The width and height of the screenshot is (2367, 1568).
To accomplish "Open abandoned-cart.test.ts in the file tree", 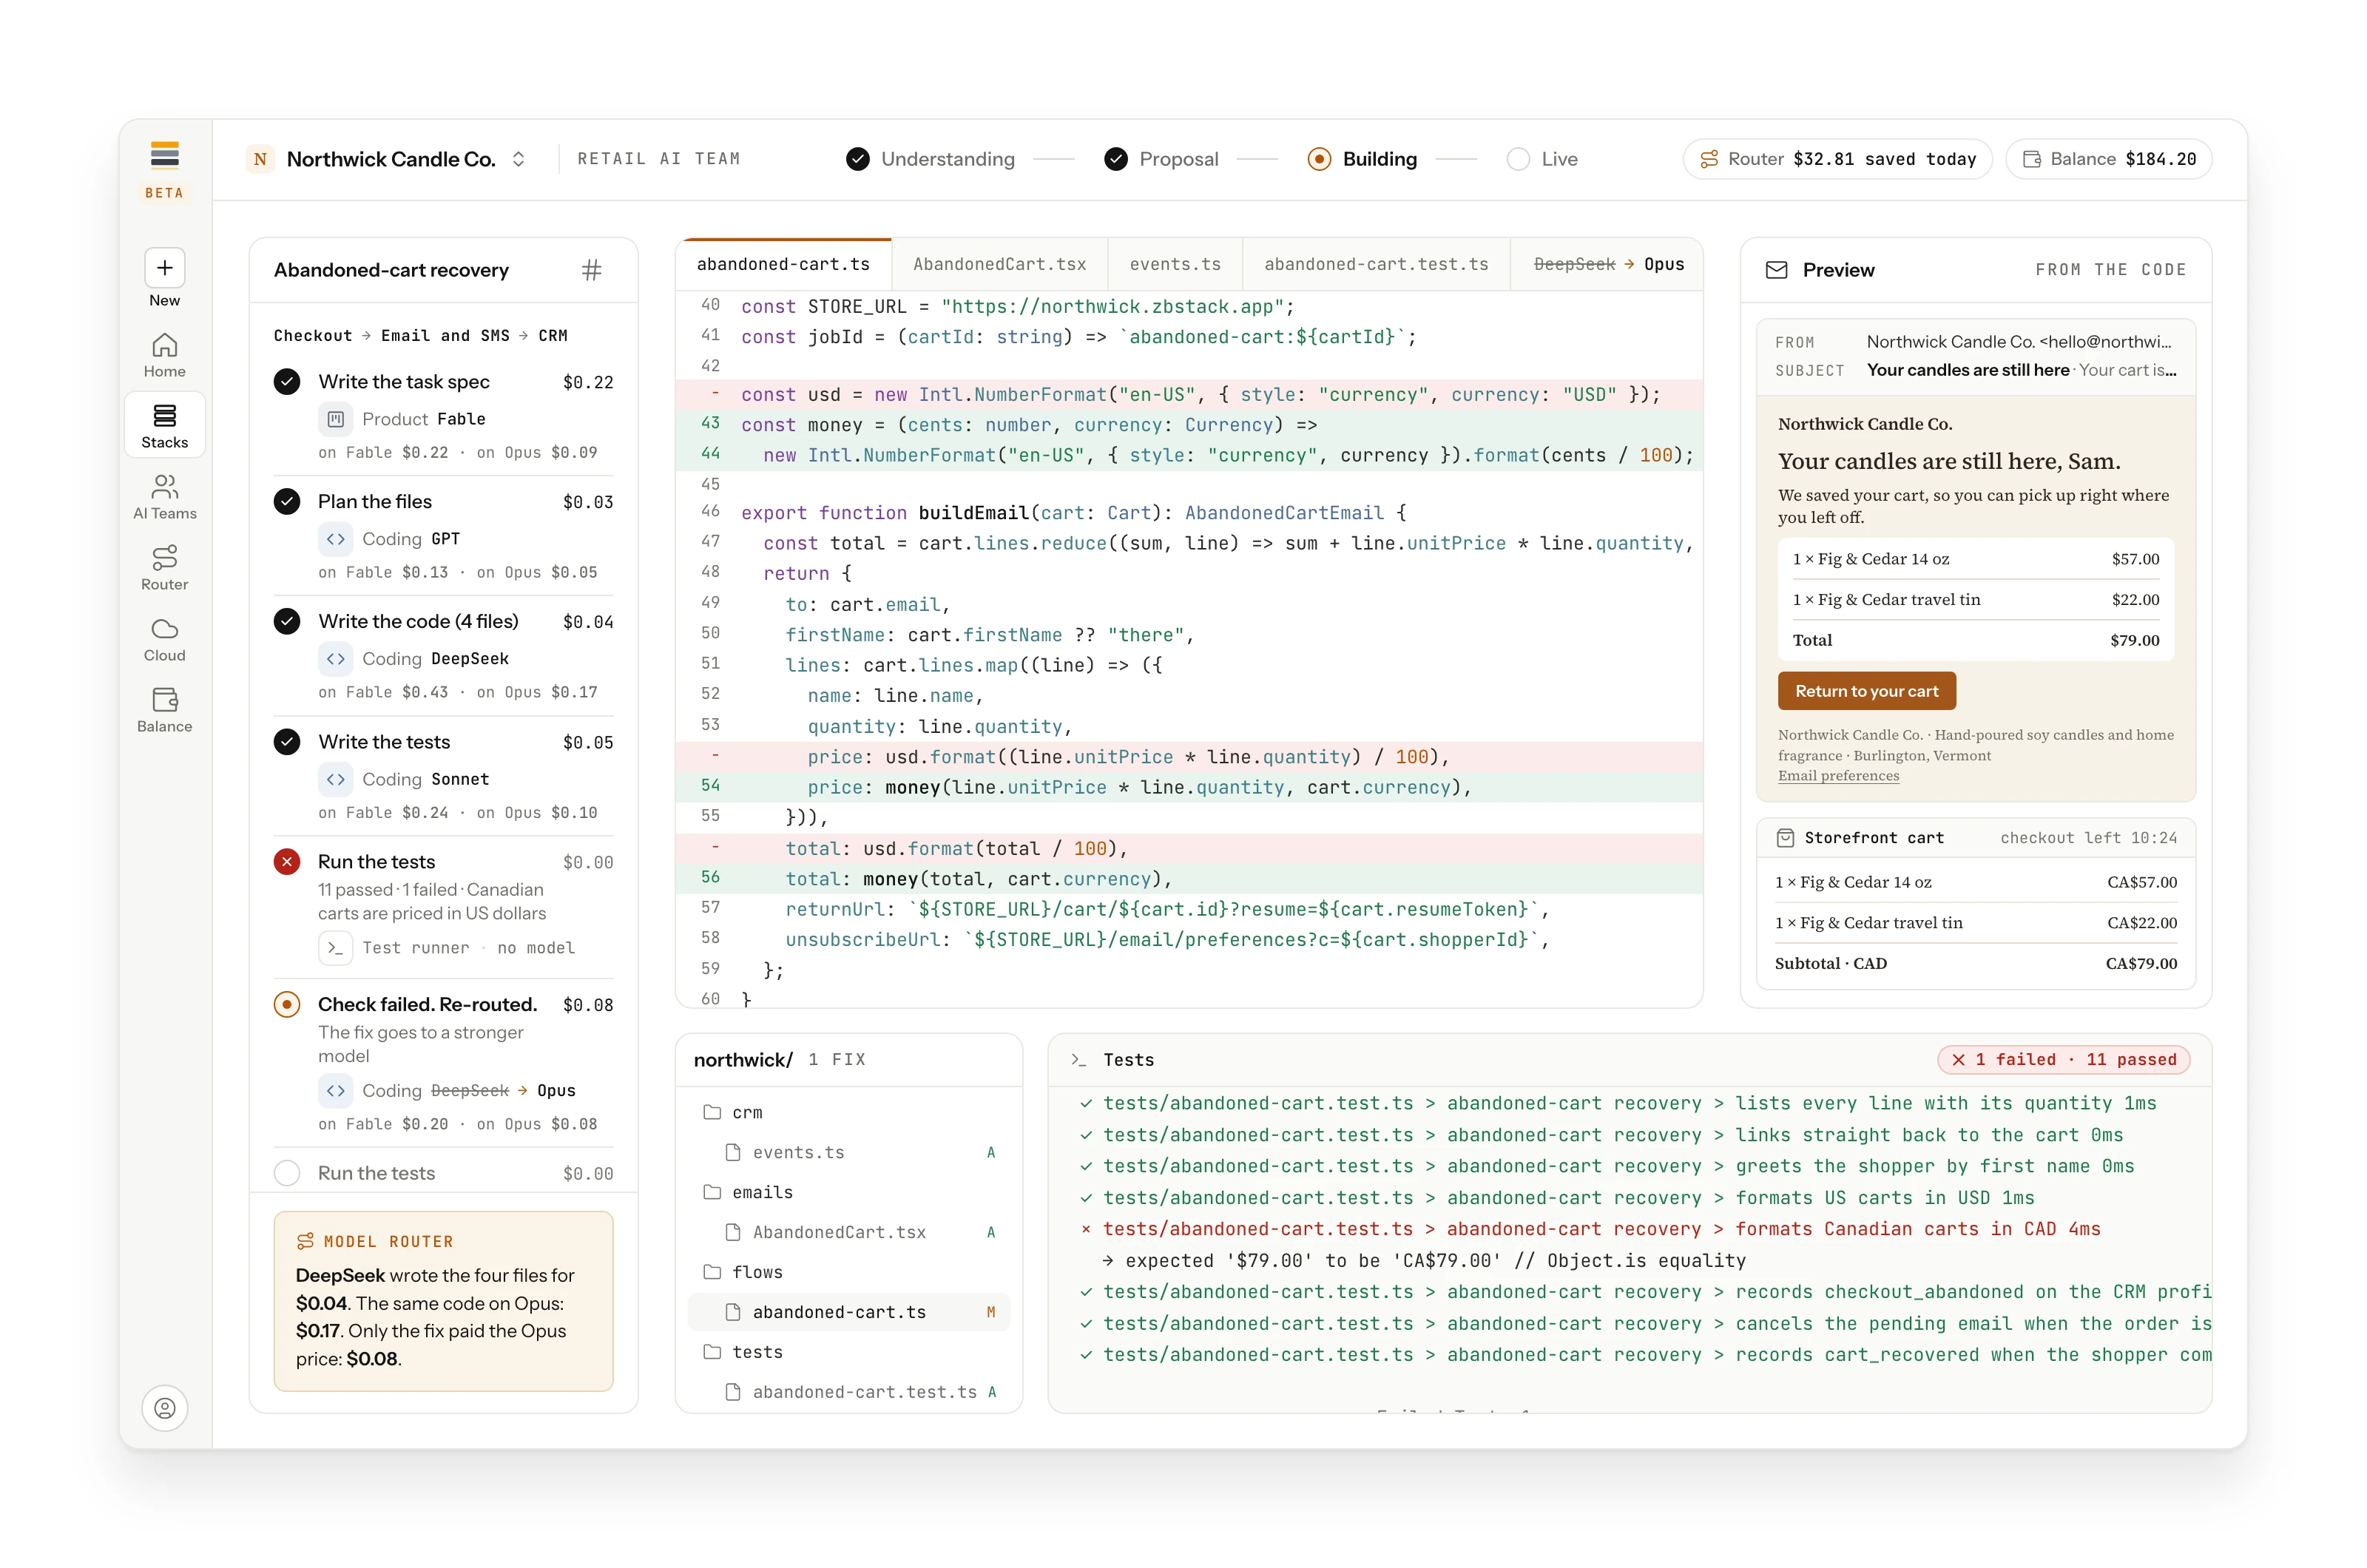I will click(x=849, y=1392).
